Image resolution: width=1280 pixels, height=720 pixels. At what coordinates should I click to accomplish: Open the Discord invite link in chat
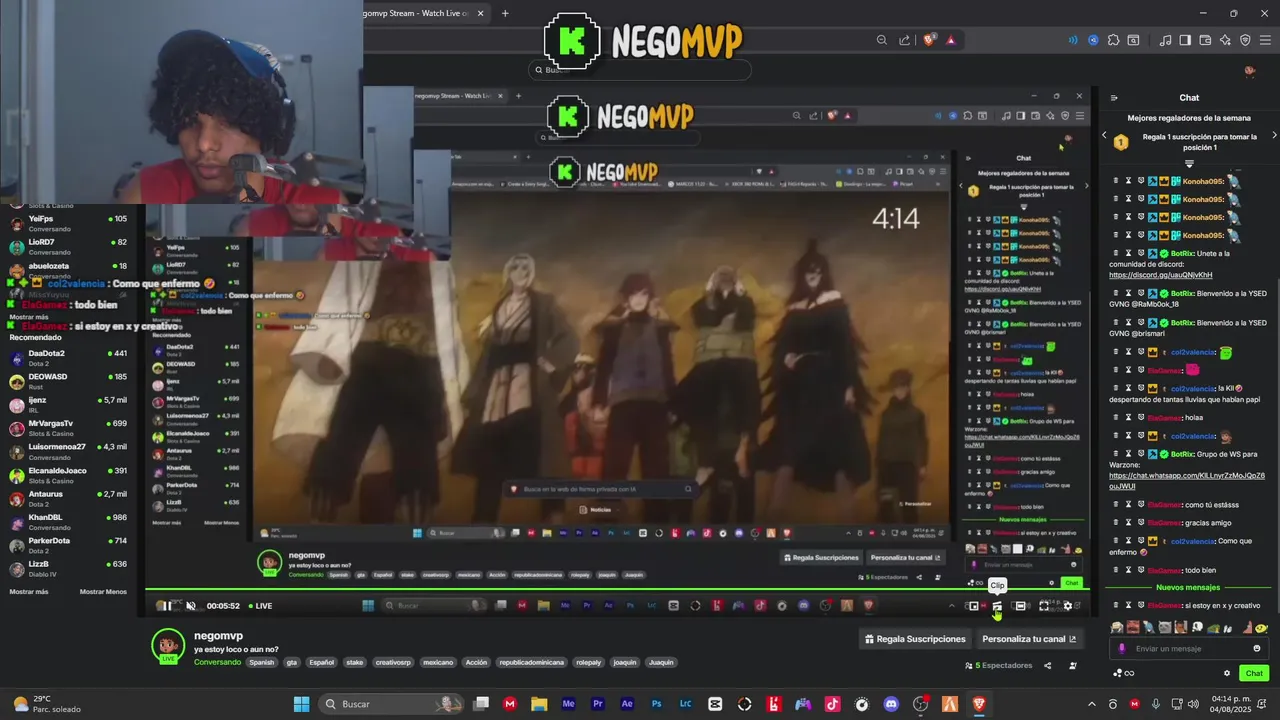[x=1160, y=275]
